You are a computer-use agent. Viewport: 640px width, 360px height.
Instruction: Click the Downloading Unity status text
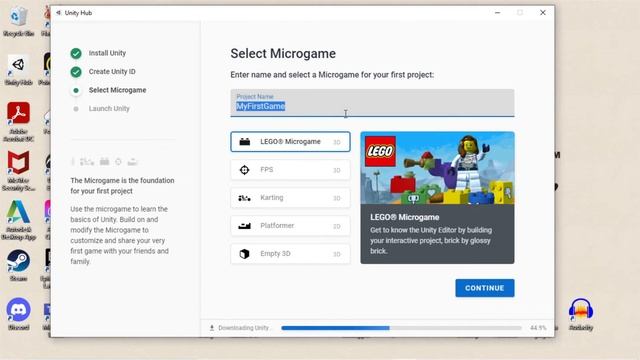(244, 328)
